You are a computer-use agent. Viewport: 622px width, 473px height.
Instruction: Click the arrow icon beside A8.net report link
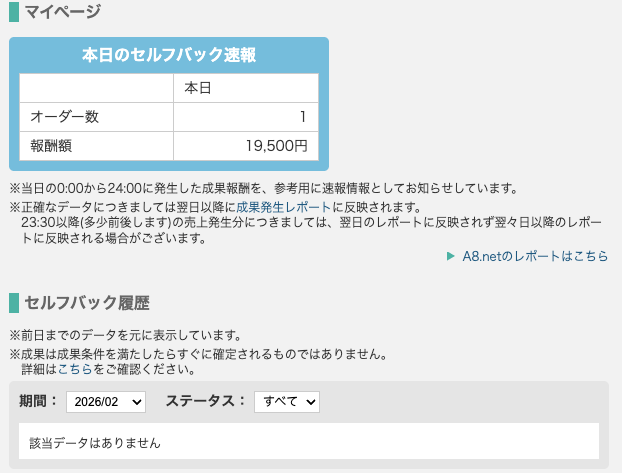pyautogui.click(x=451, y=256)
